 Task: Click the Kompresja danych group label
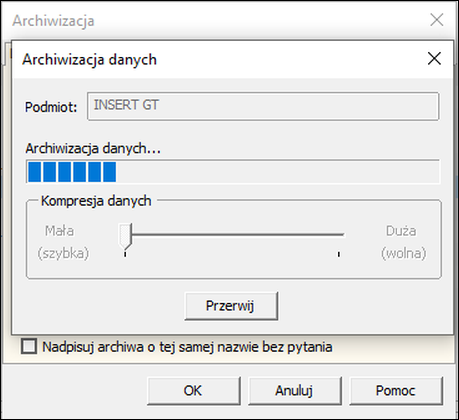tap(96, 201)
